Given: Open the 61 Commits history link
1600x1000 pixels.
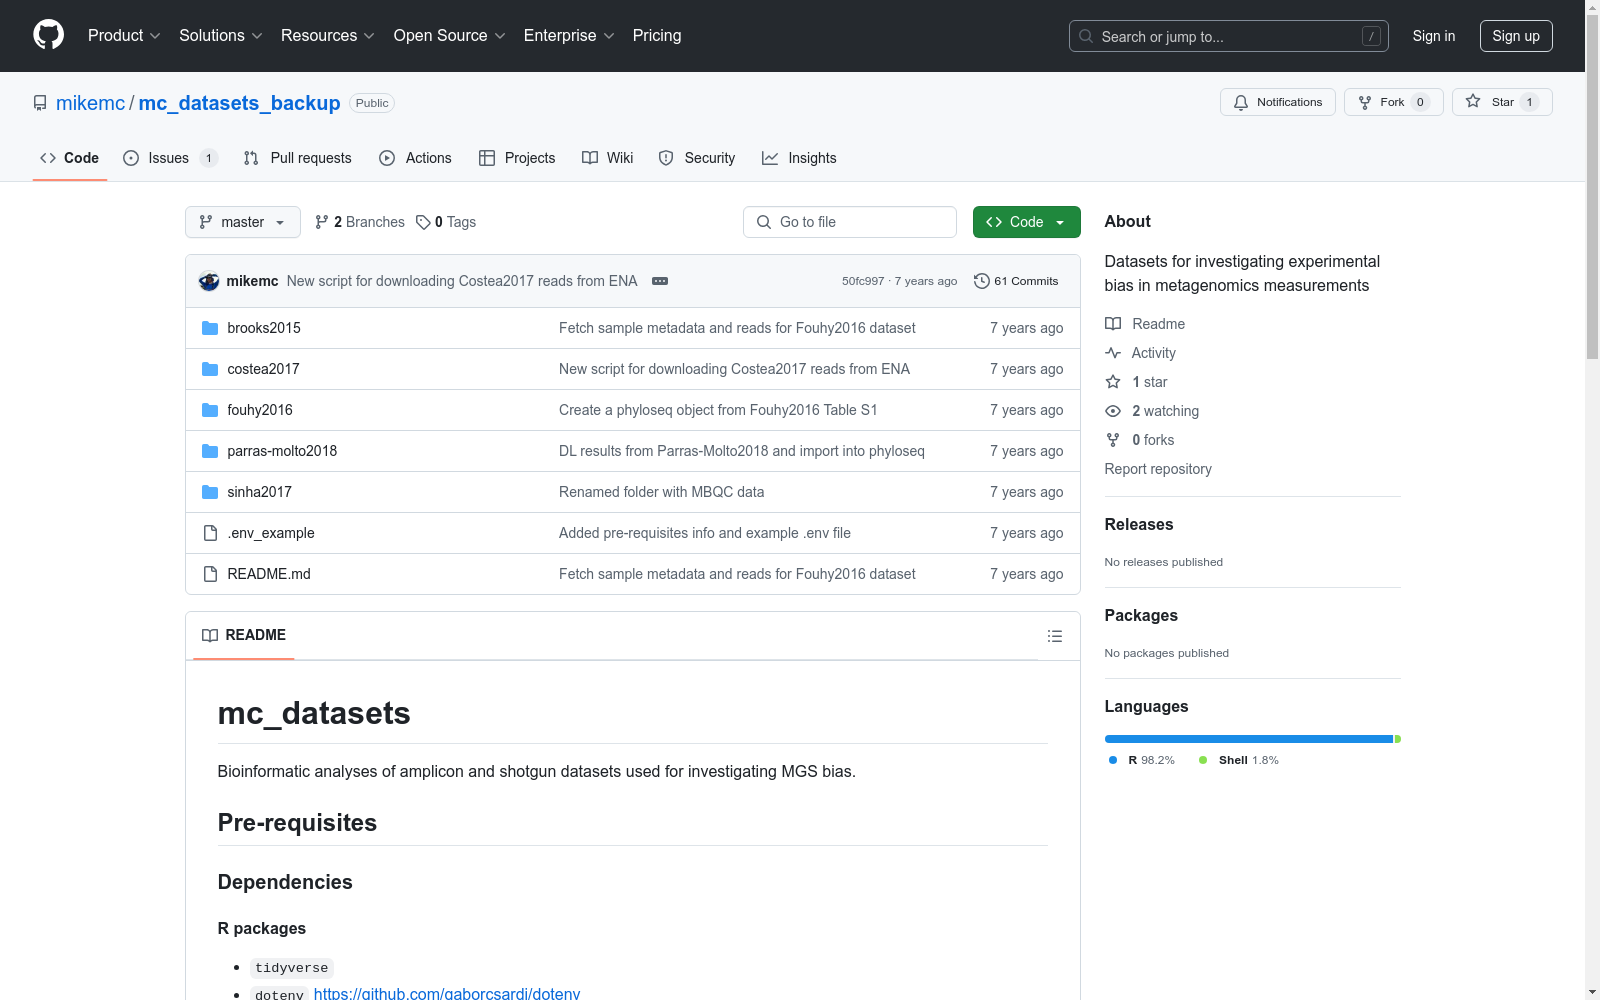Looking at the screenshot, I should [x=1016, y=281].
